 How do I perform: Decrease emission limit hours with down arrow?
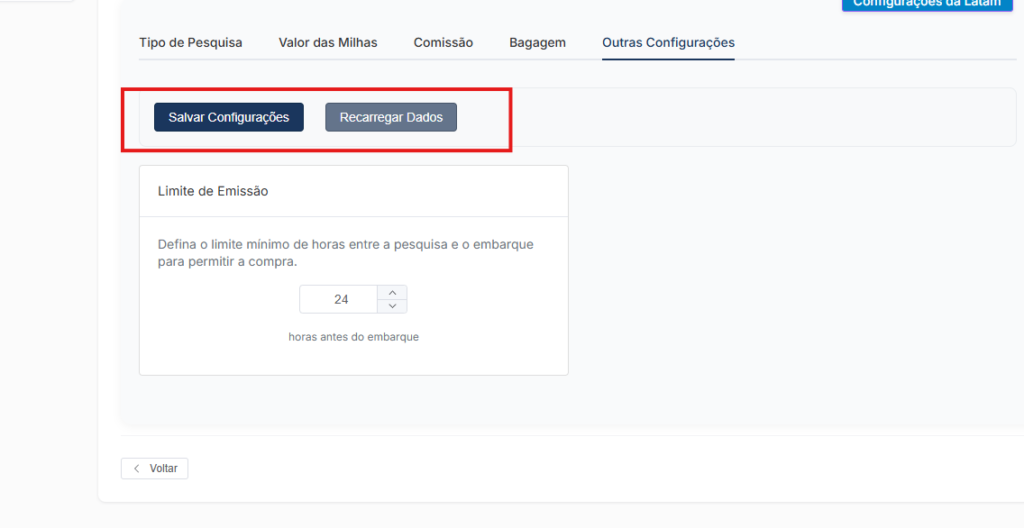[392, 306]
